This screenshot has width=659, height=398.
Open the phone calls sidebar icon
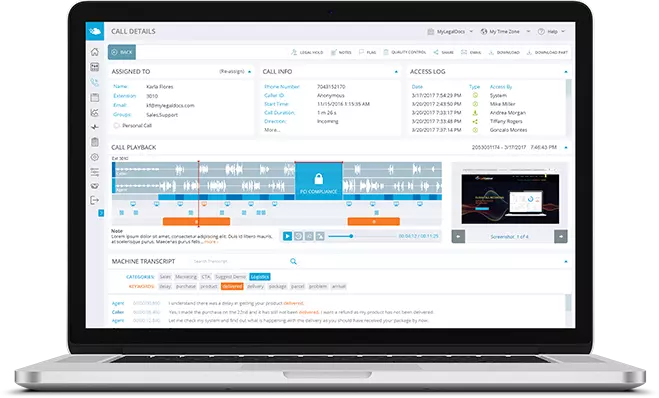click(95, 82)
